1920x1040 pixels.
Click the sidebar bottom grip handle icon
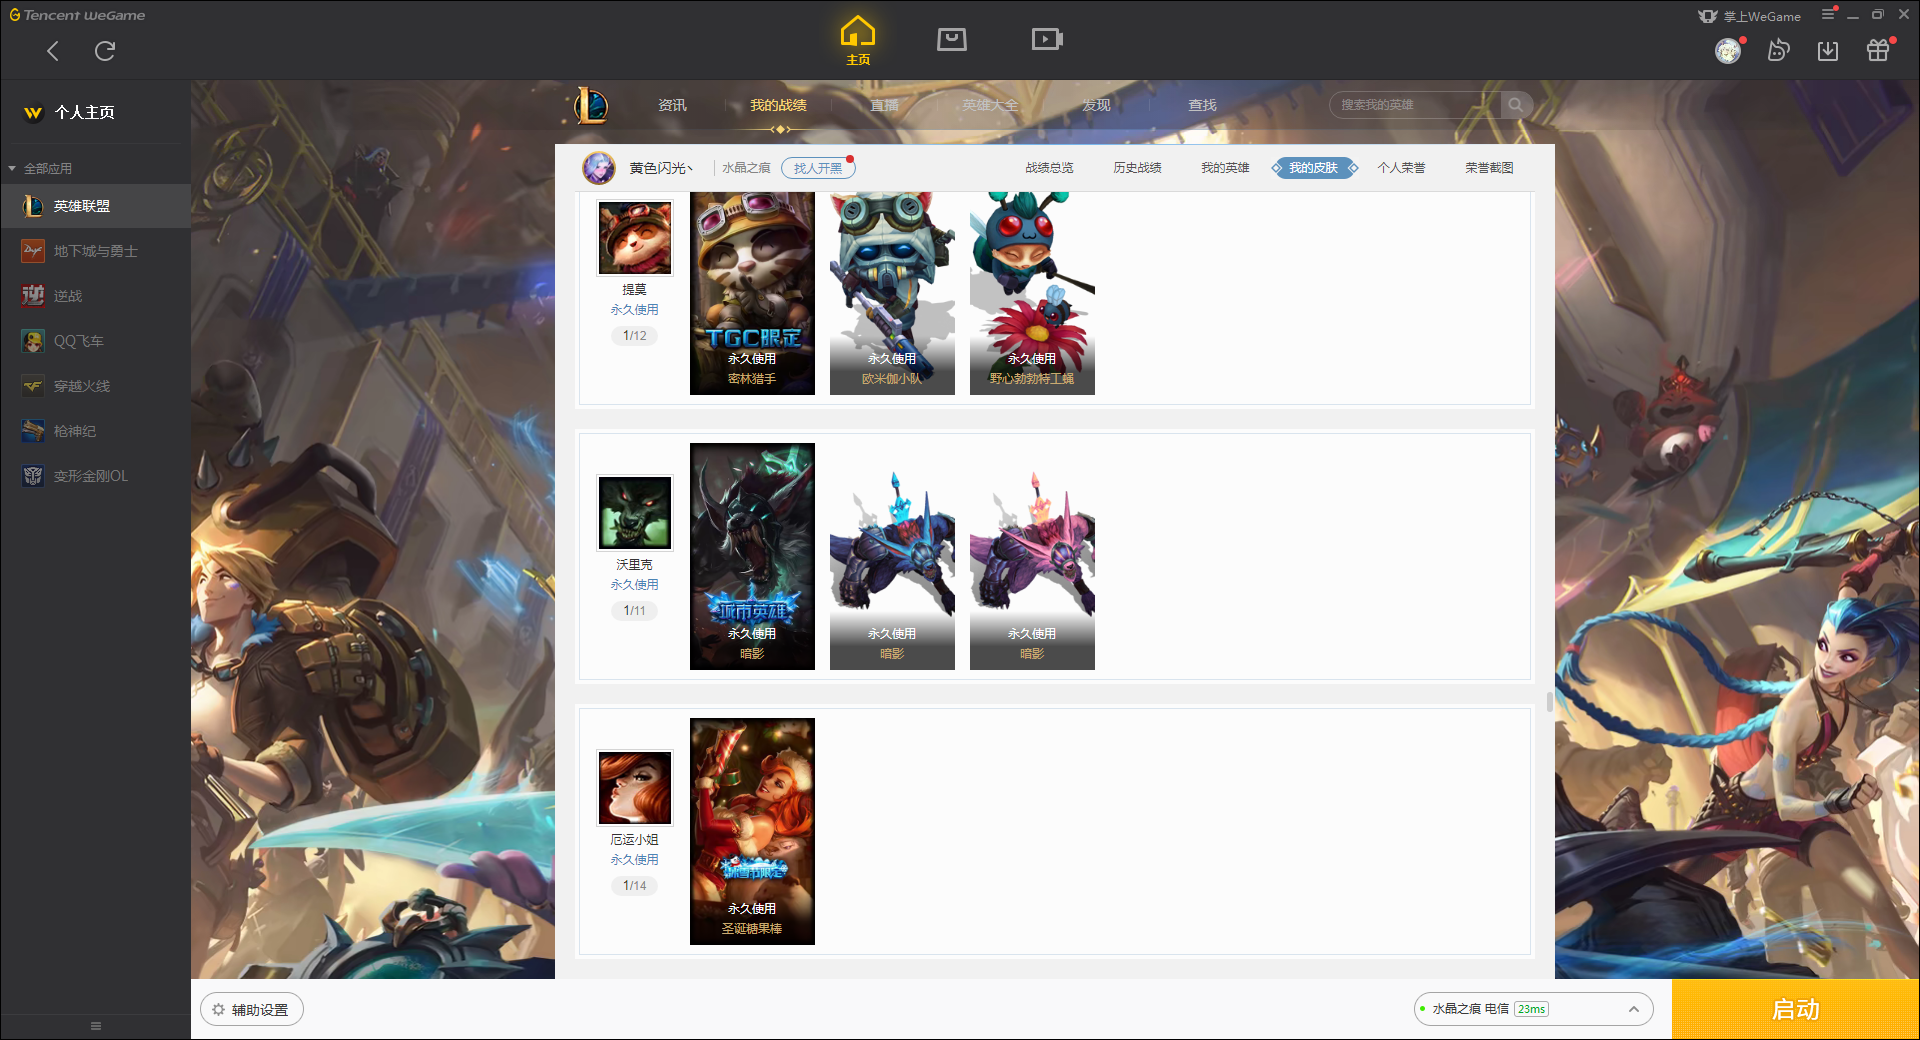[96, 1026]
